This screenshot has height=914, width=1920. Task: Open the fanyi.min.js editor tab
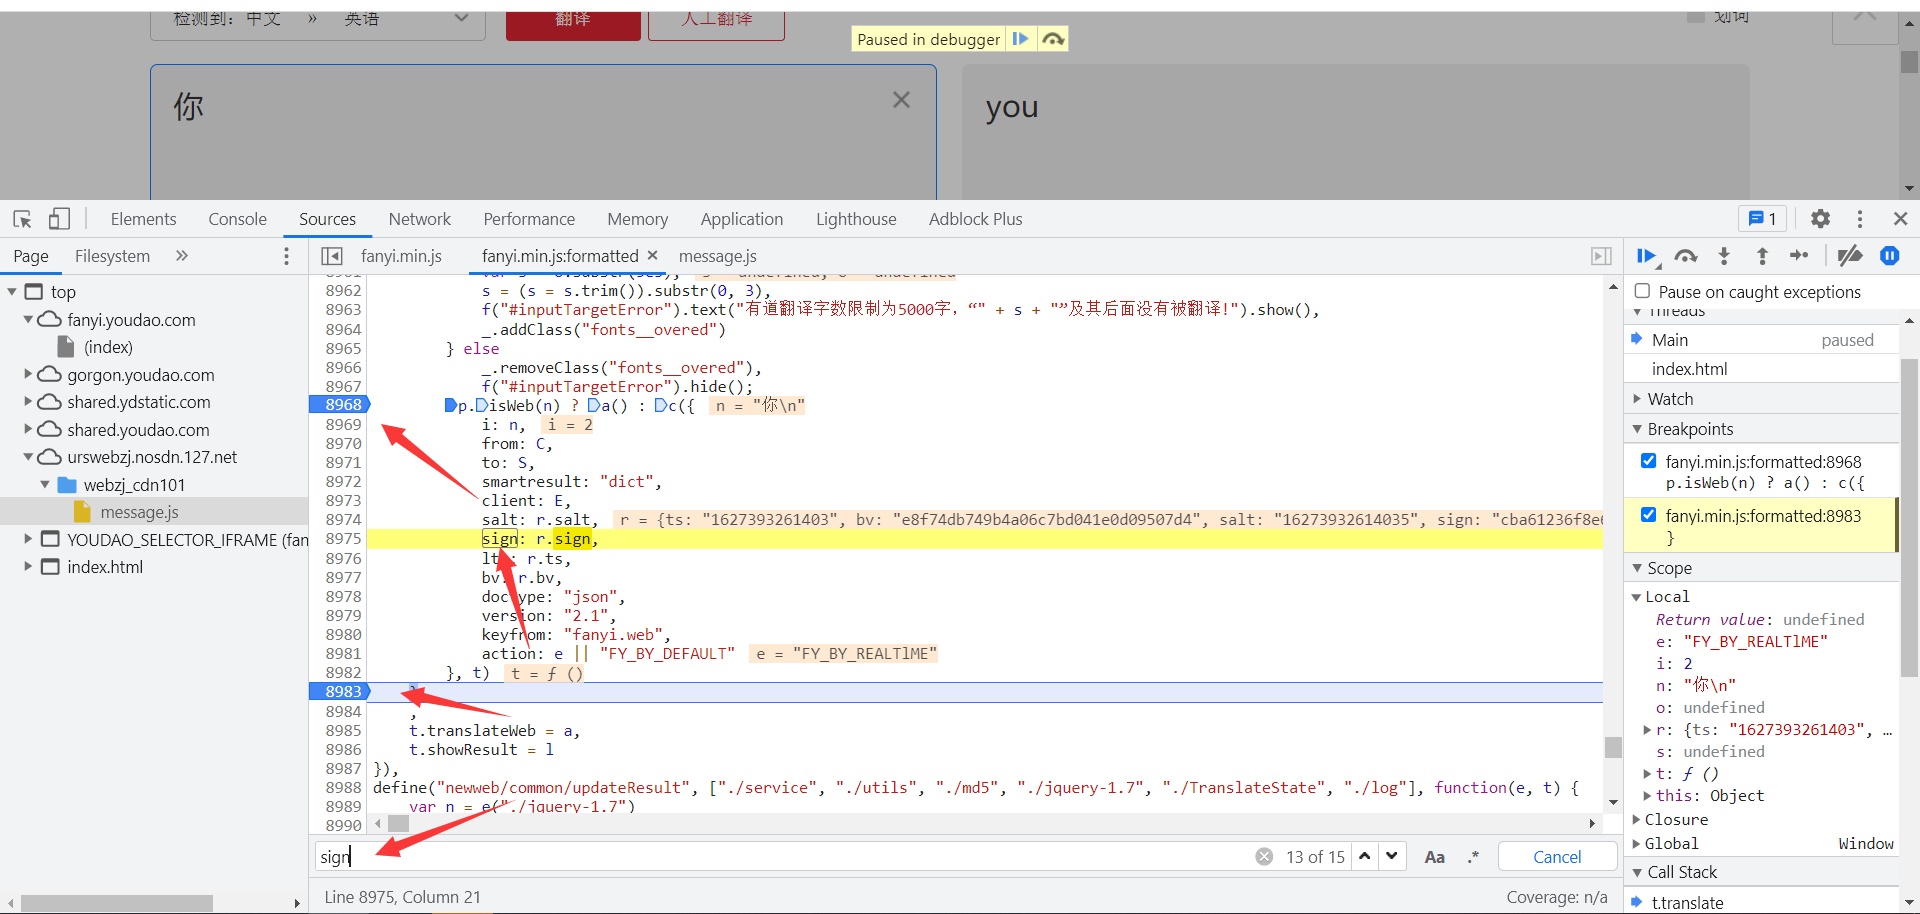(x=401, y=256)
